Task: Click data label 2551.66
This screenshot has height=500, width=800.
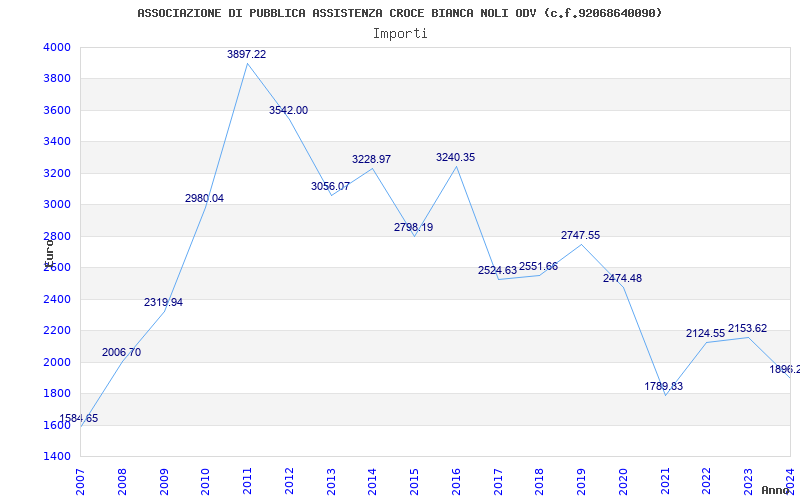Action: [x=539, y=267]
